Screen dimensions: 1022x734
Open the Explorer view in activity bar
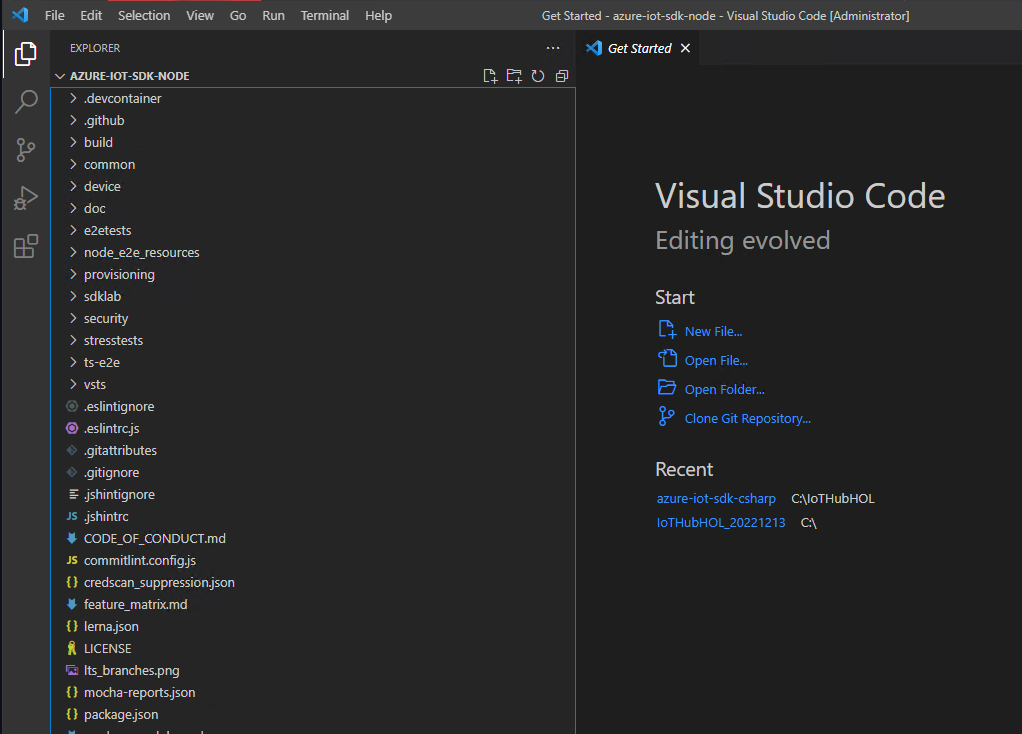(x=25, y=54)
